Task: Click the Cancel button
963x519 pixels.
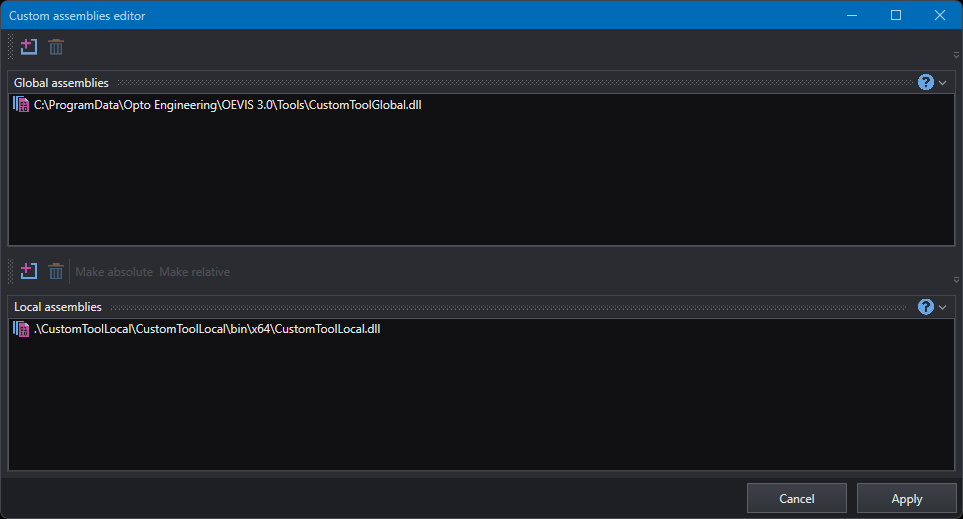Action: tap(797, 498)
